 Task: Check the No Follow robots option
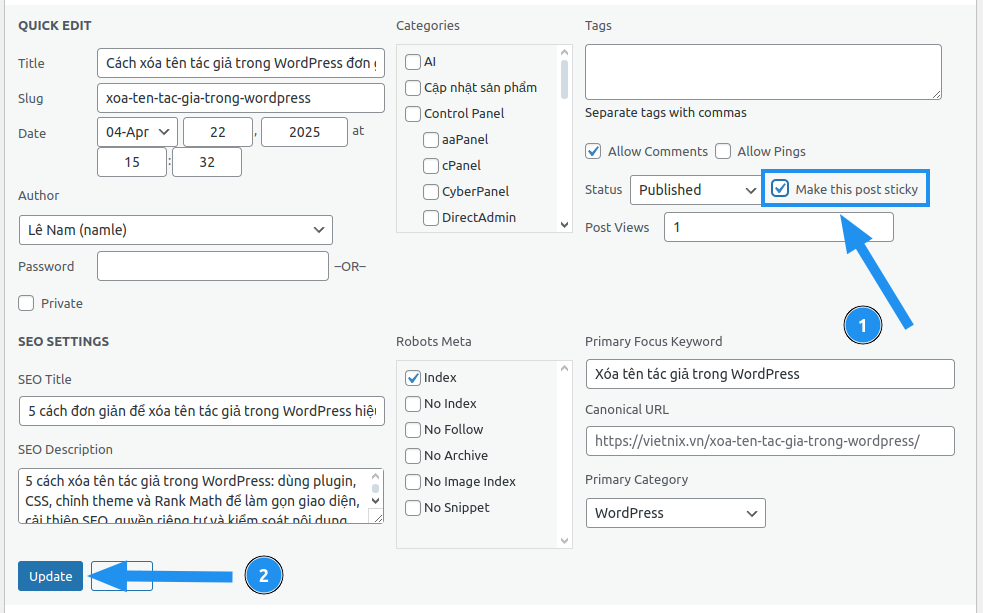coord(413,430)
